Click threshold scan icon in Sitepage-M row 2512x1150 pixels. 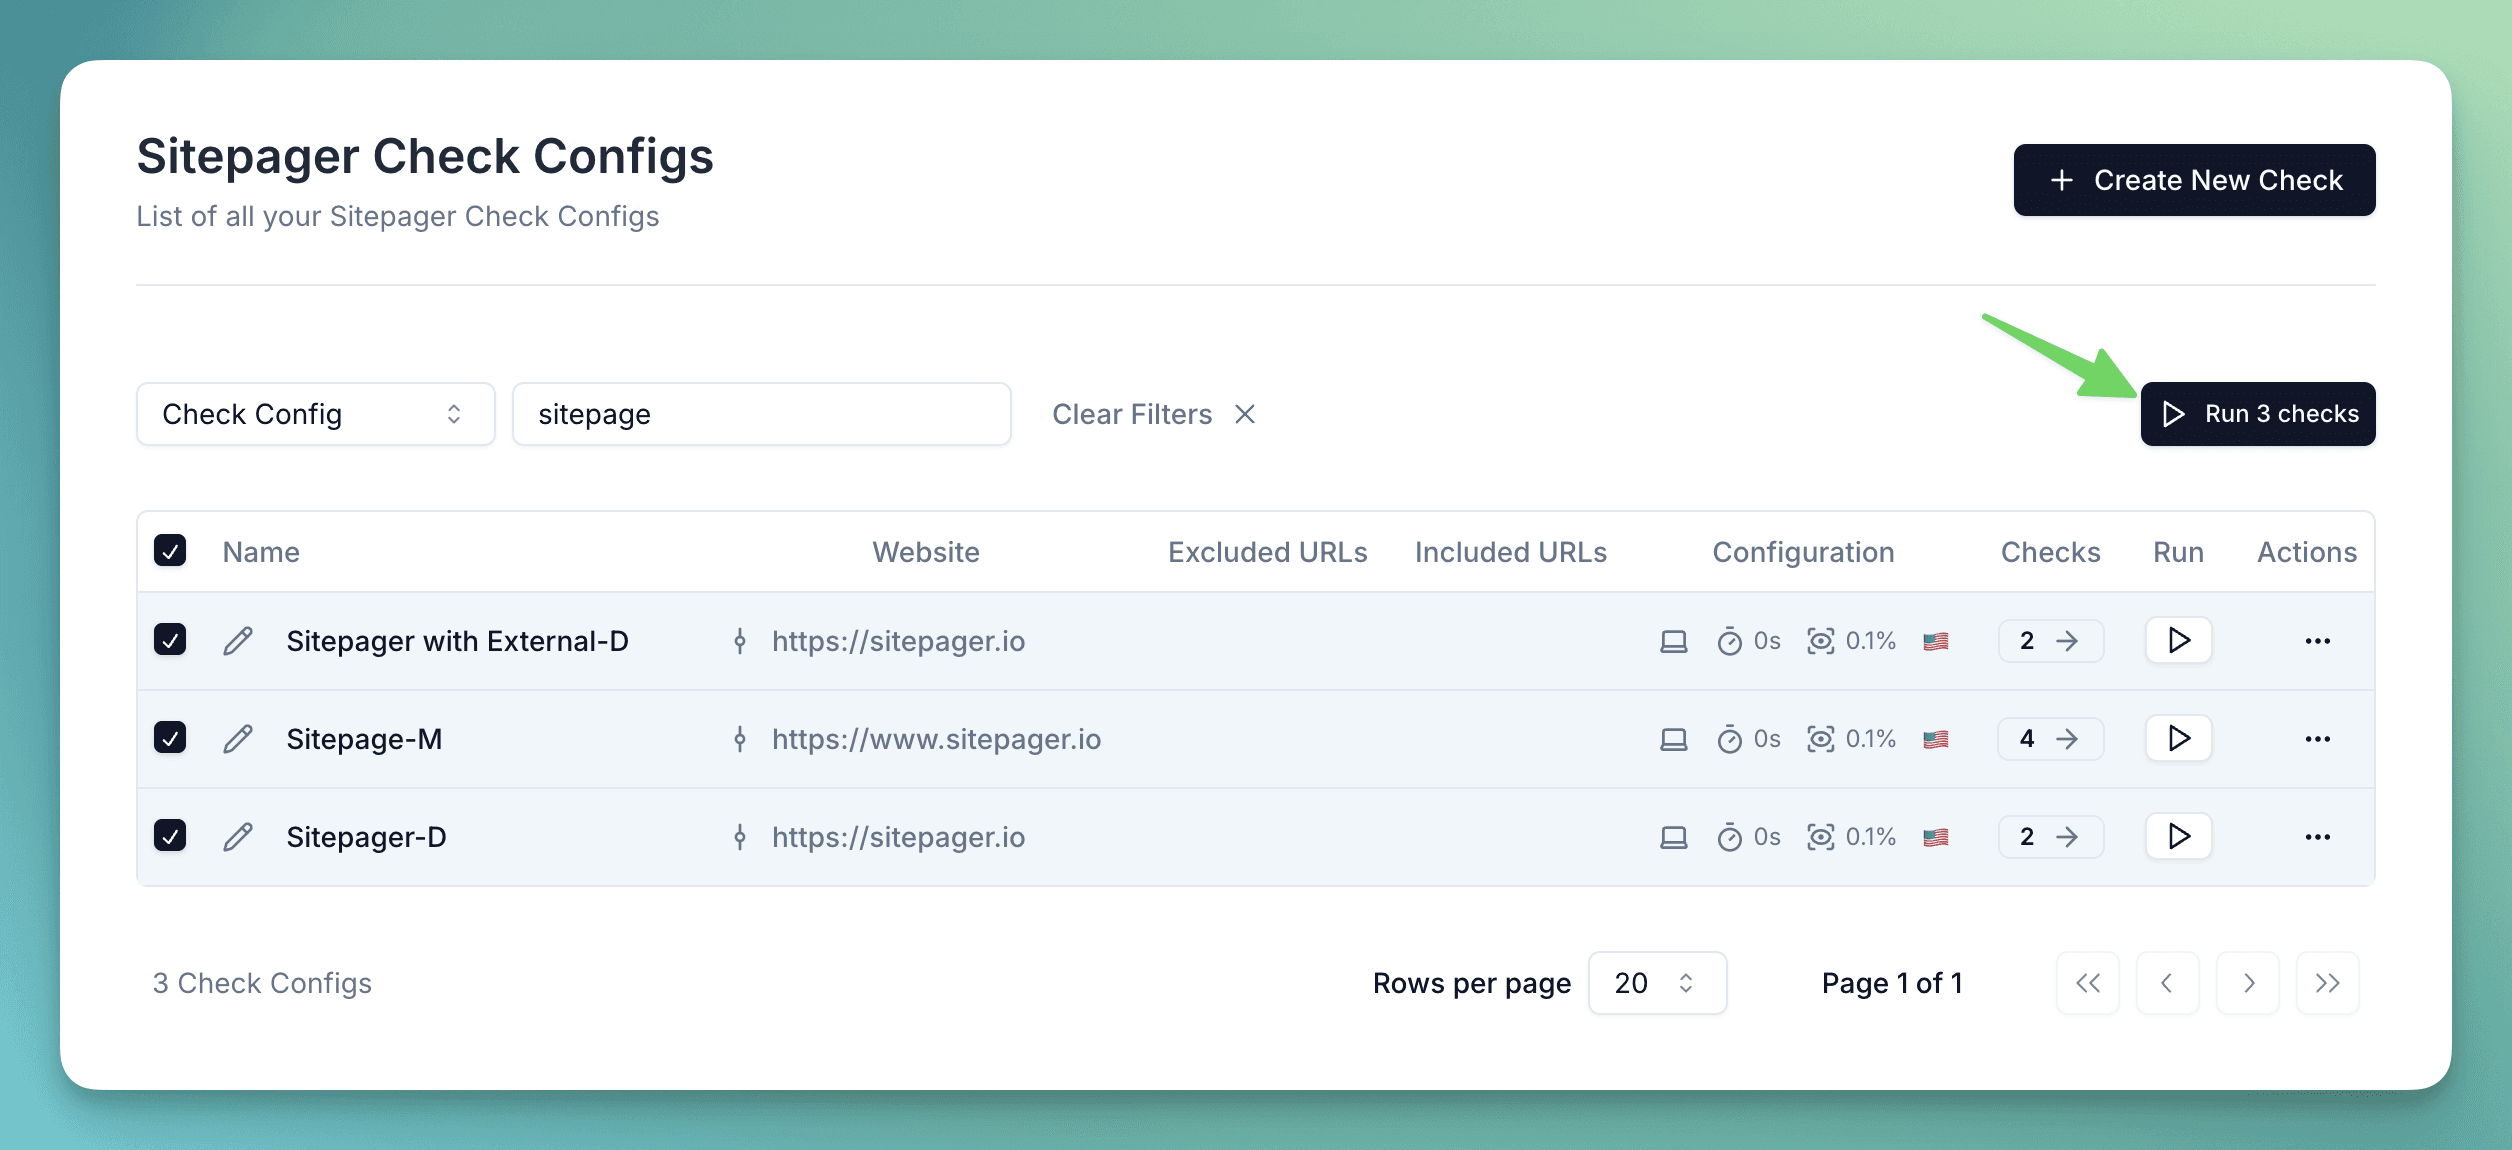click(x=1821, y=739)
